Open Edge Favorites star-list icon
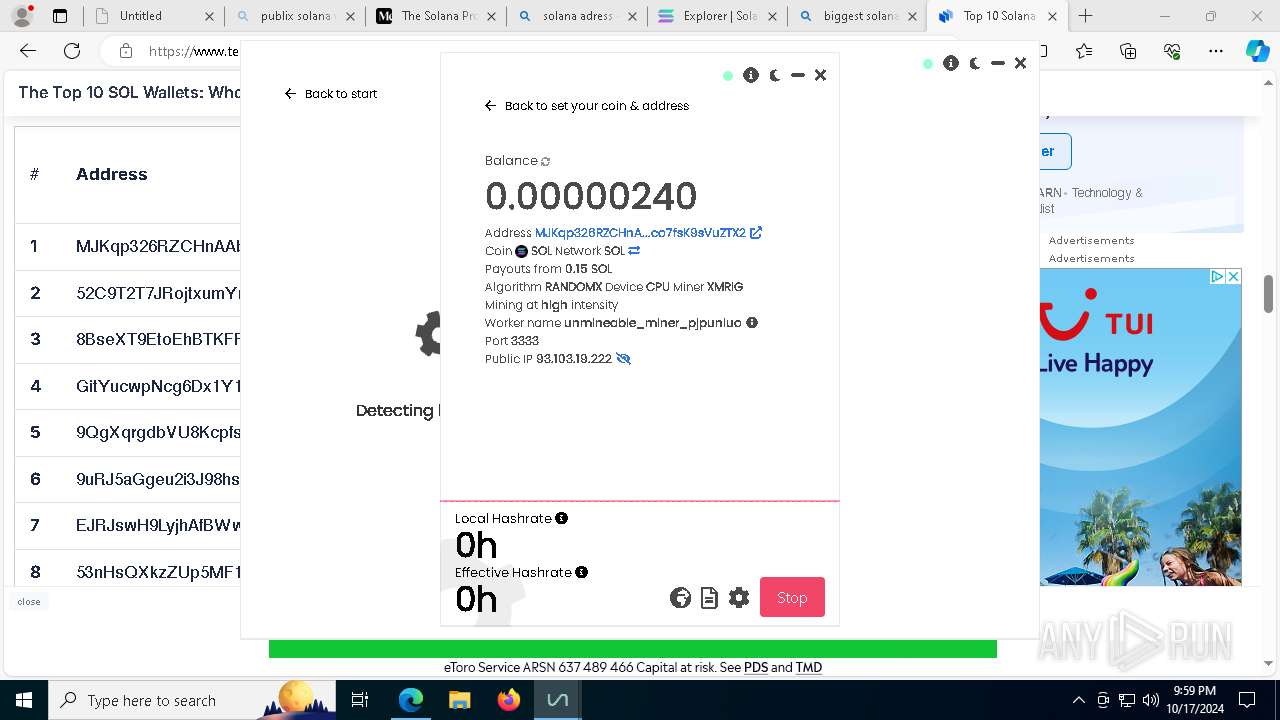 tap(1085, 51)
